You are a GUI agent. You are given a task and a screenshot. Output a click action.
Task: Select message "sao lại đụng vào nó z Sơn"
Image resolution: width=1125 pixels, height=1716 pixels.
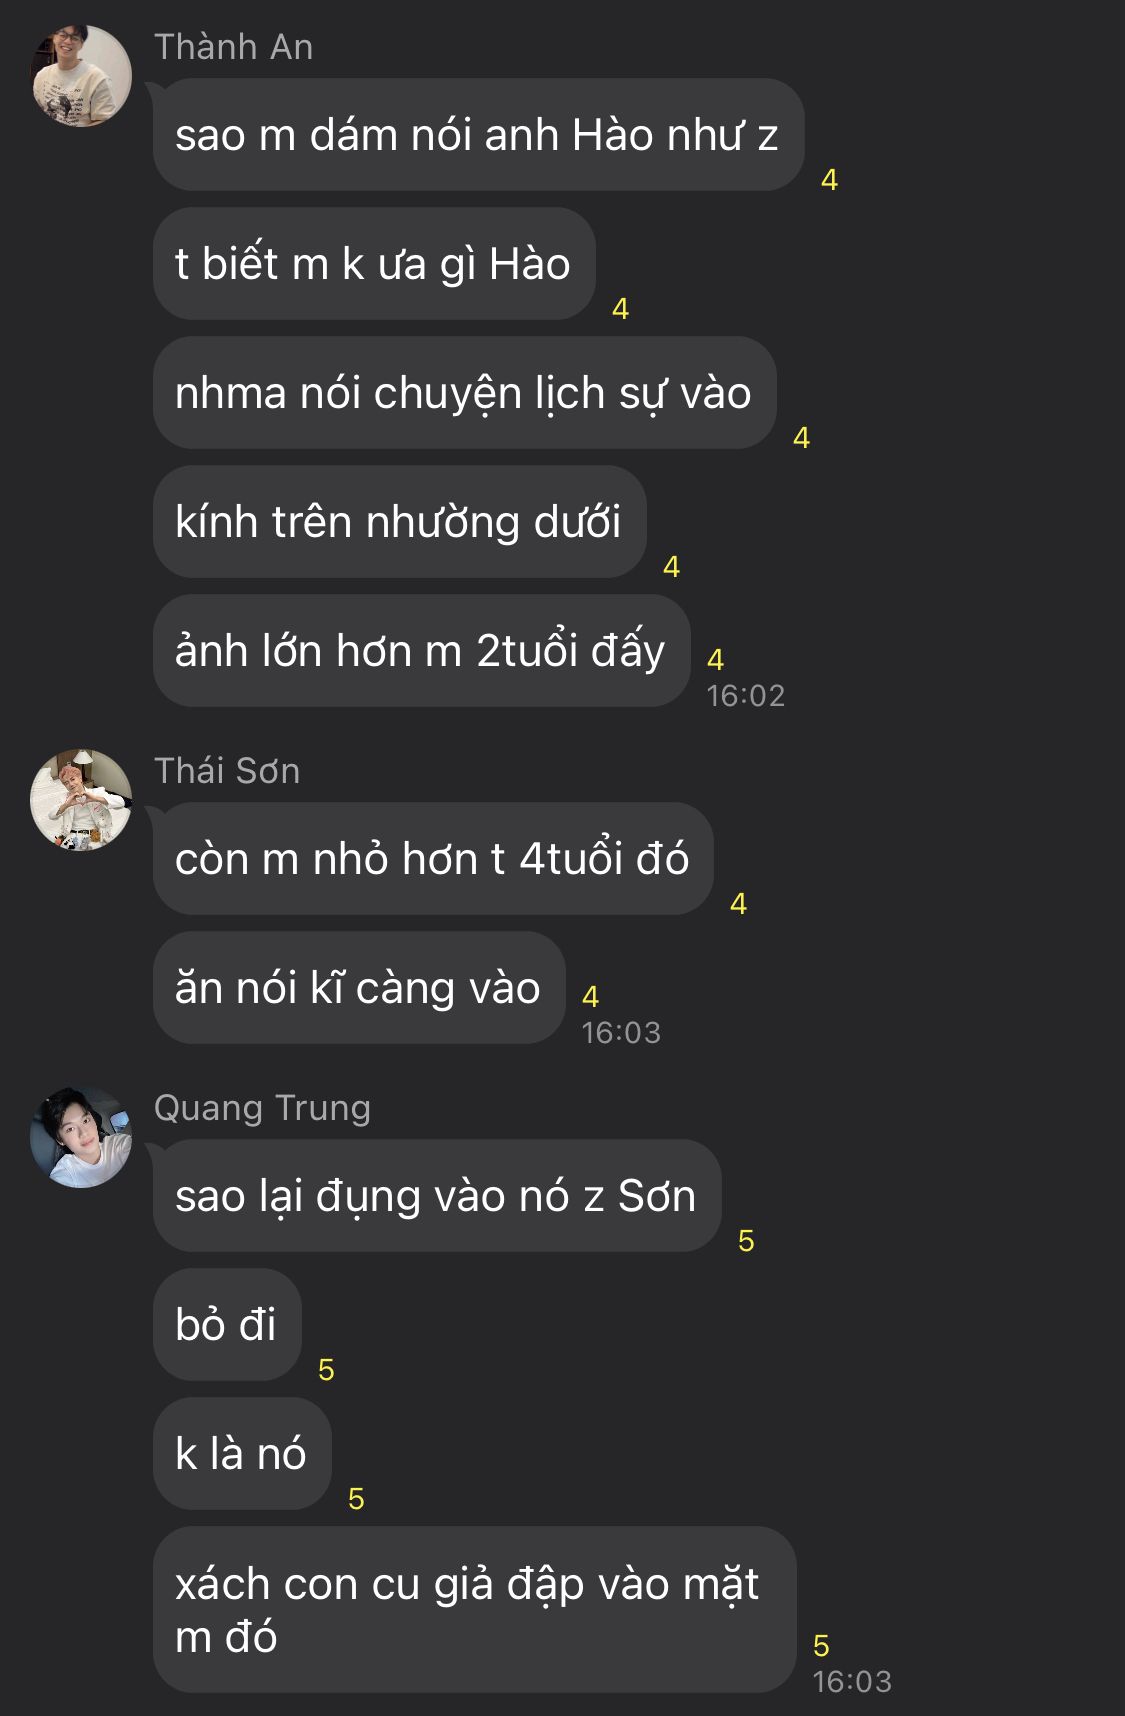(437, 1196)
